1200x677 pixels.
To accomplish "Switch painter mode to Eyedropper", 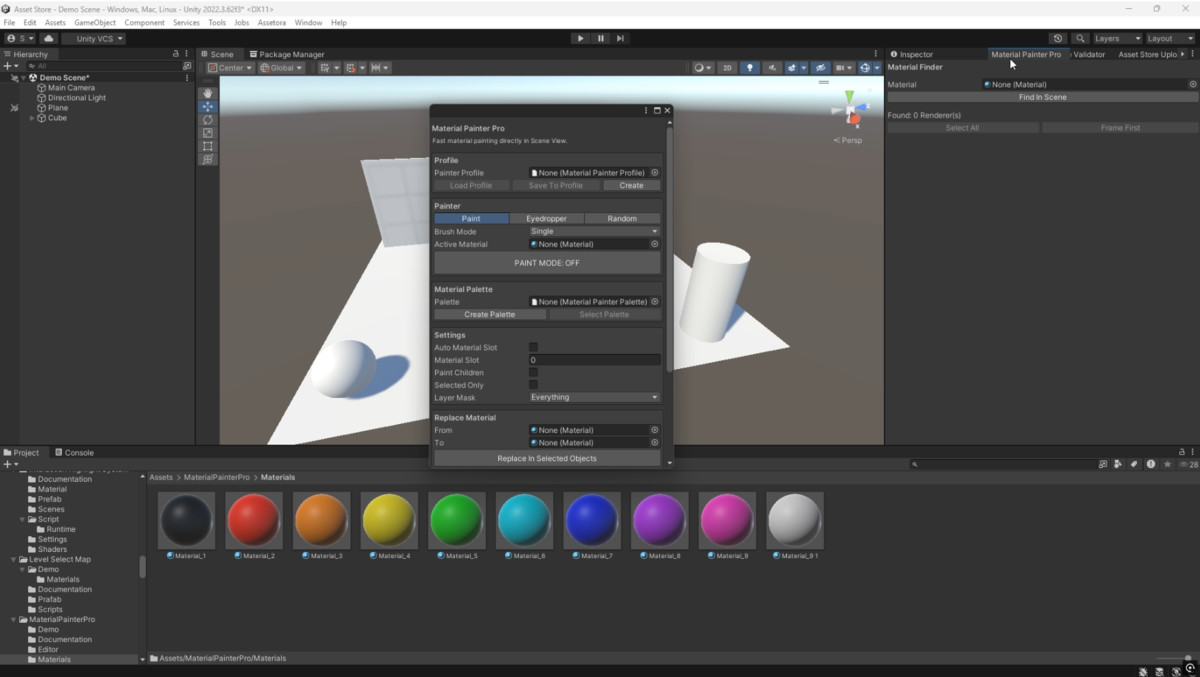I will [547, 218].
